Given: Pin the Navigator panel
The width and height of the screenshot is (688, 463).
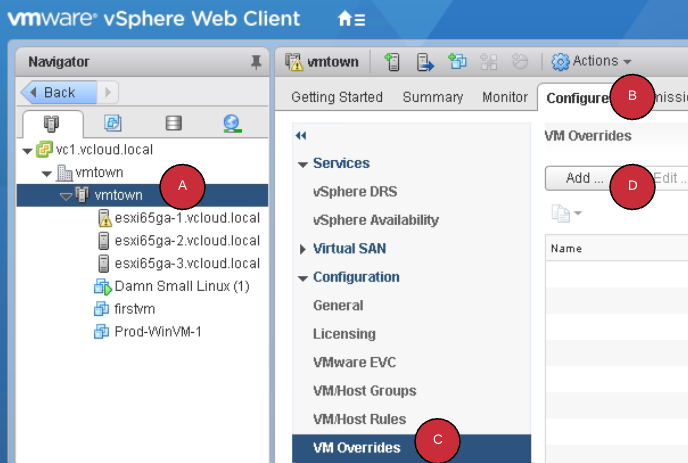Looking at the screenshot, I should point(256,62).
